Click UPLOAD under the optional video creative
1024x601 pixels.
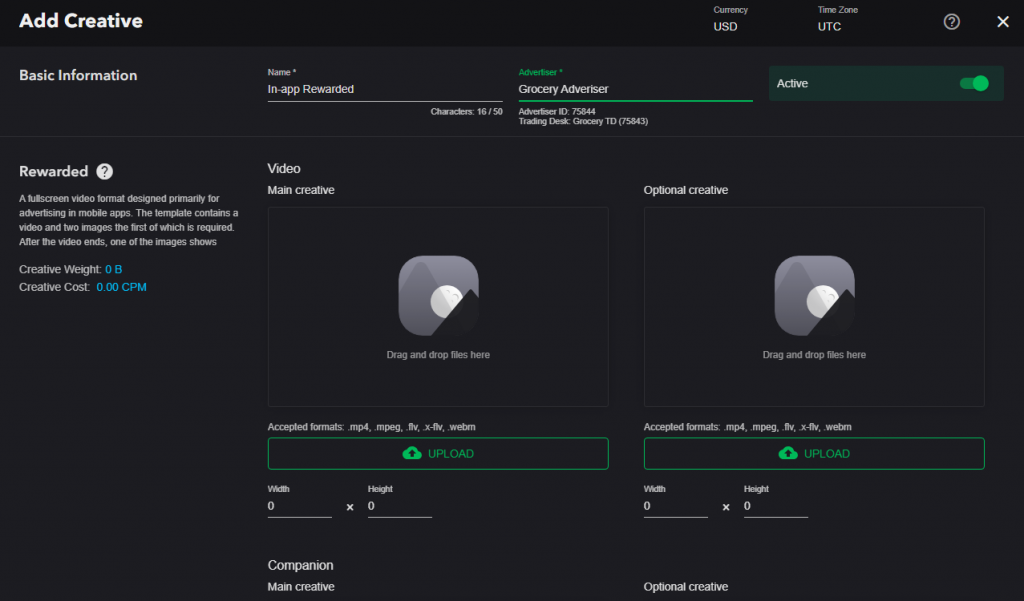(x=813, y=453)
